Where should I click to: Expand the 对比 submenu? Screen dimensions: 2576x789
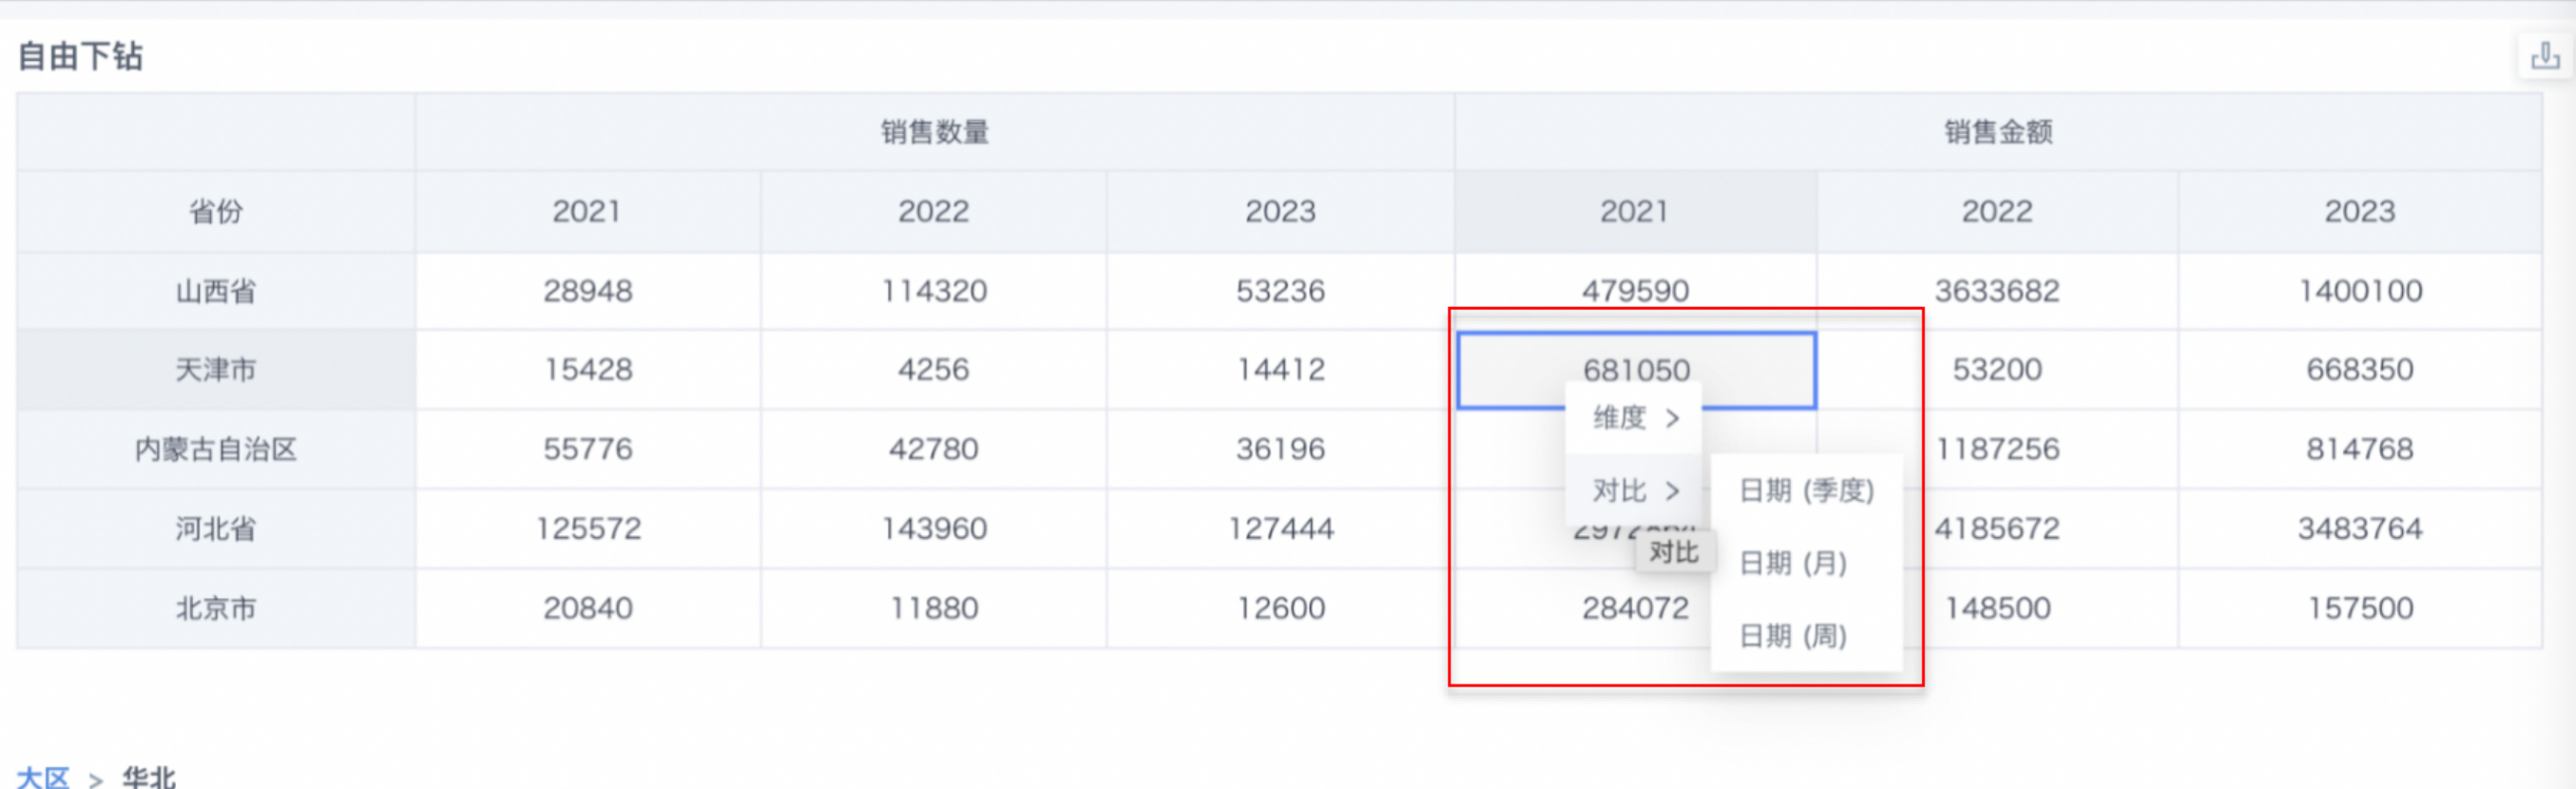coord(1634,490)
